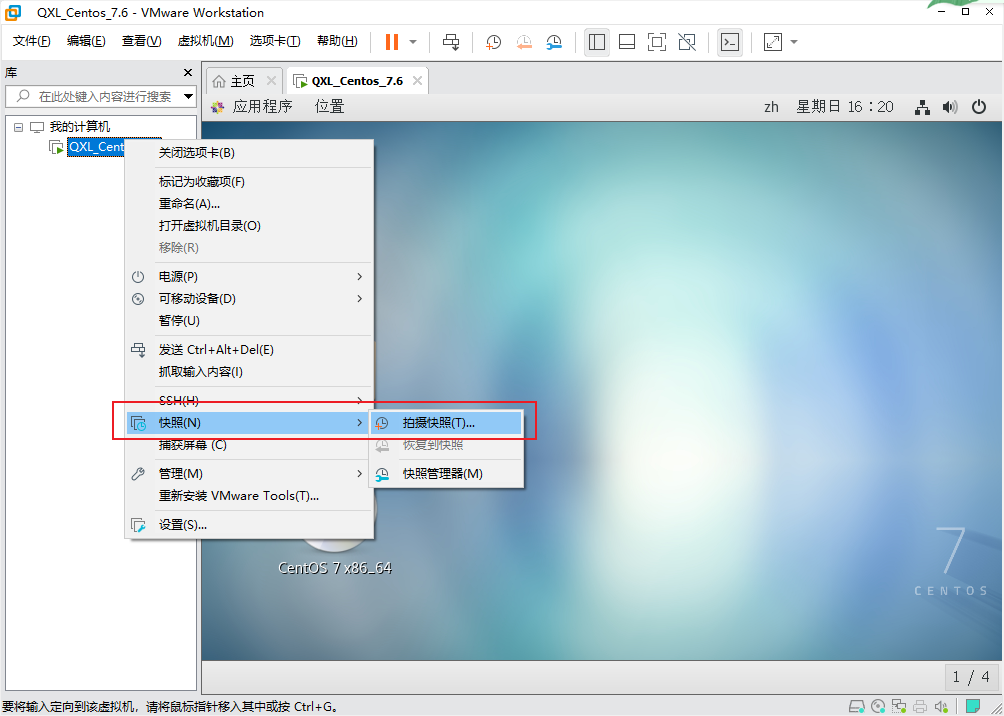1004x716 pixels.
Task: Open the power options dropdown next to pause
Action: (x=413, y=42)
